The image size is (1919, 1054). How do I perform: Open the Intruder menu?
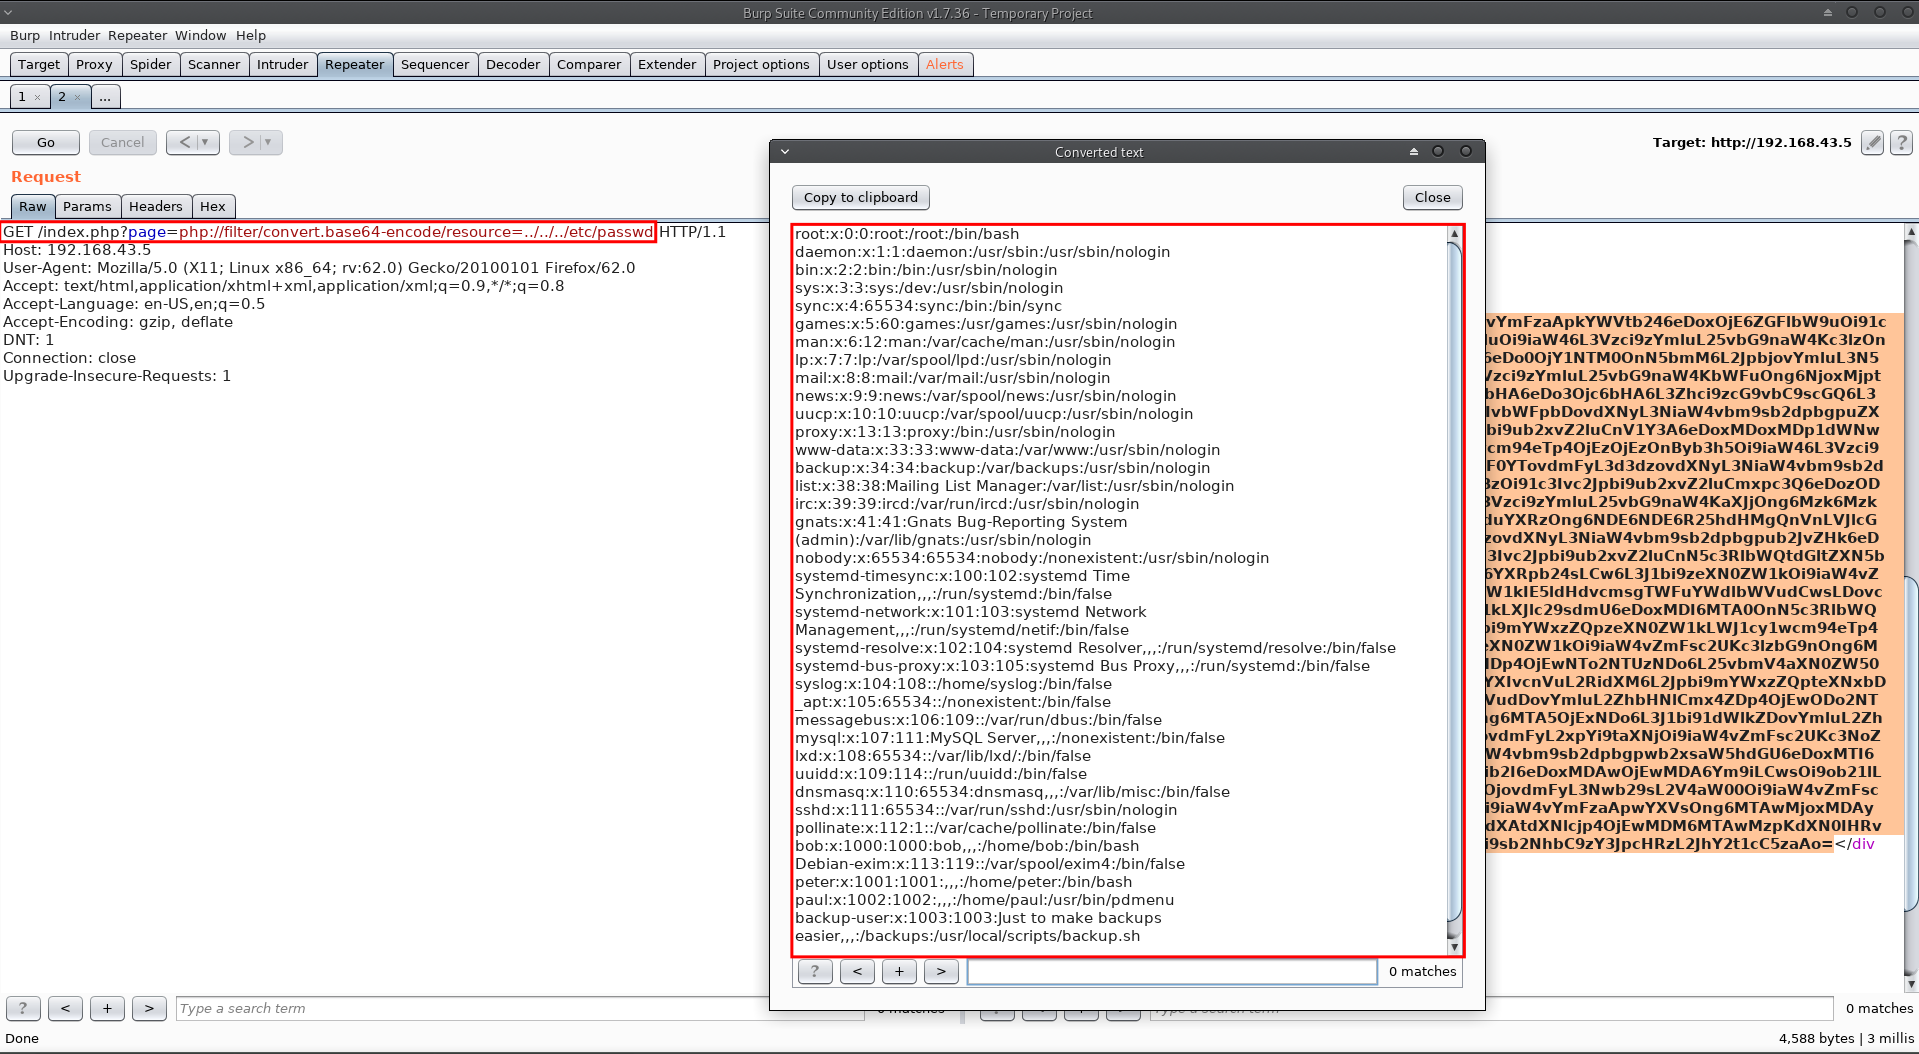click(x=74, y=35)
